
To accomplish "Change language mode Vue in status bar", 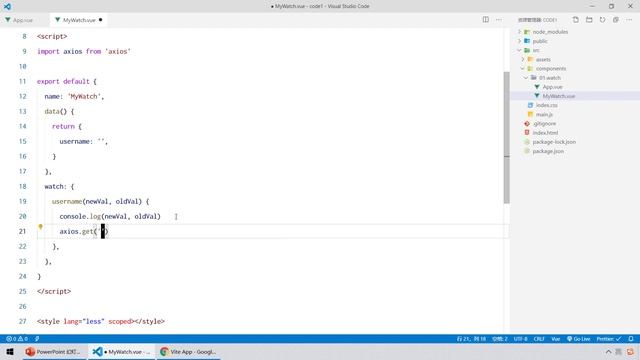I will click(x=556, y=339).
